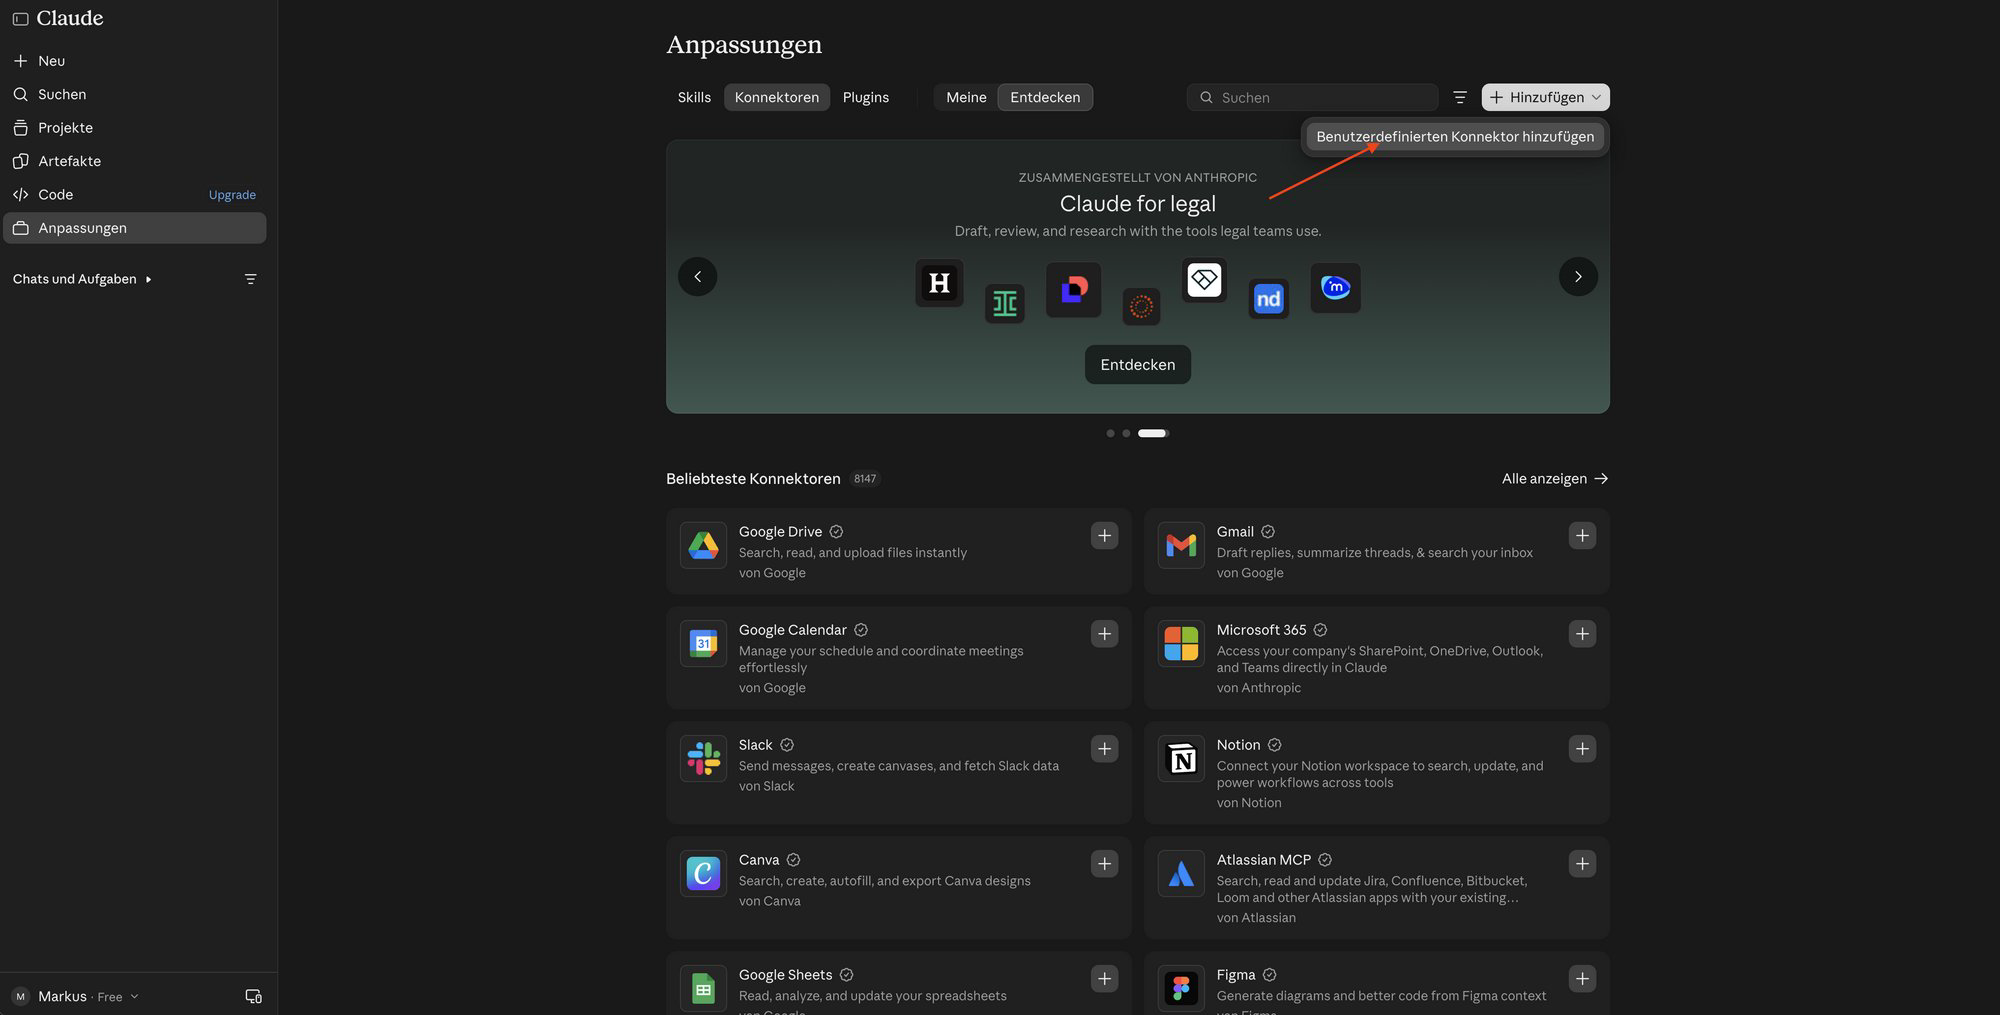The height and width of the screenshot is (1015, 2000).
Task: Open Projekte in the sidebar
Action: 135,128
